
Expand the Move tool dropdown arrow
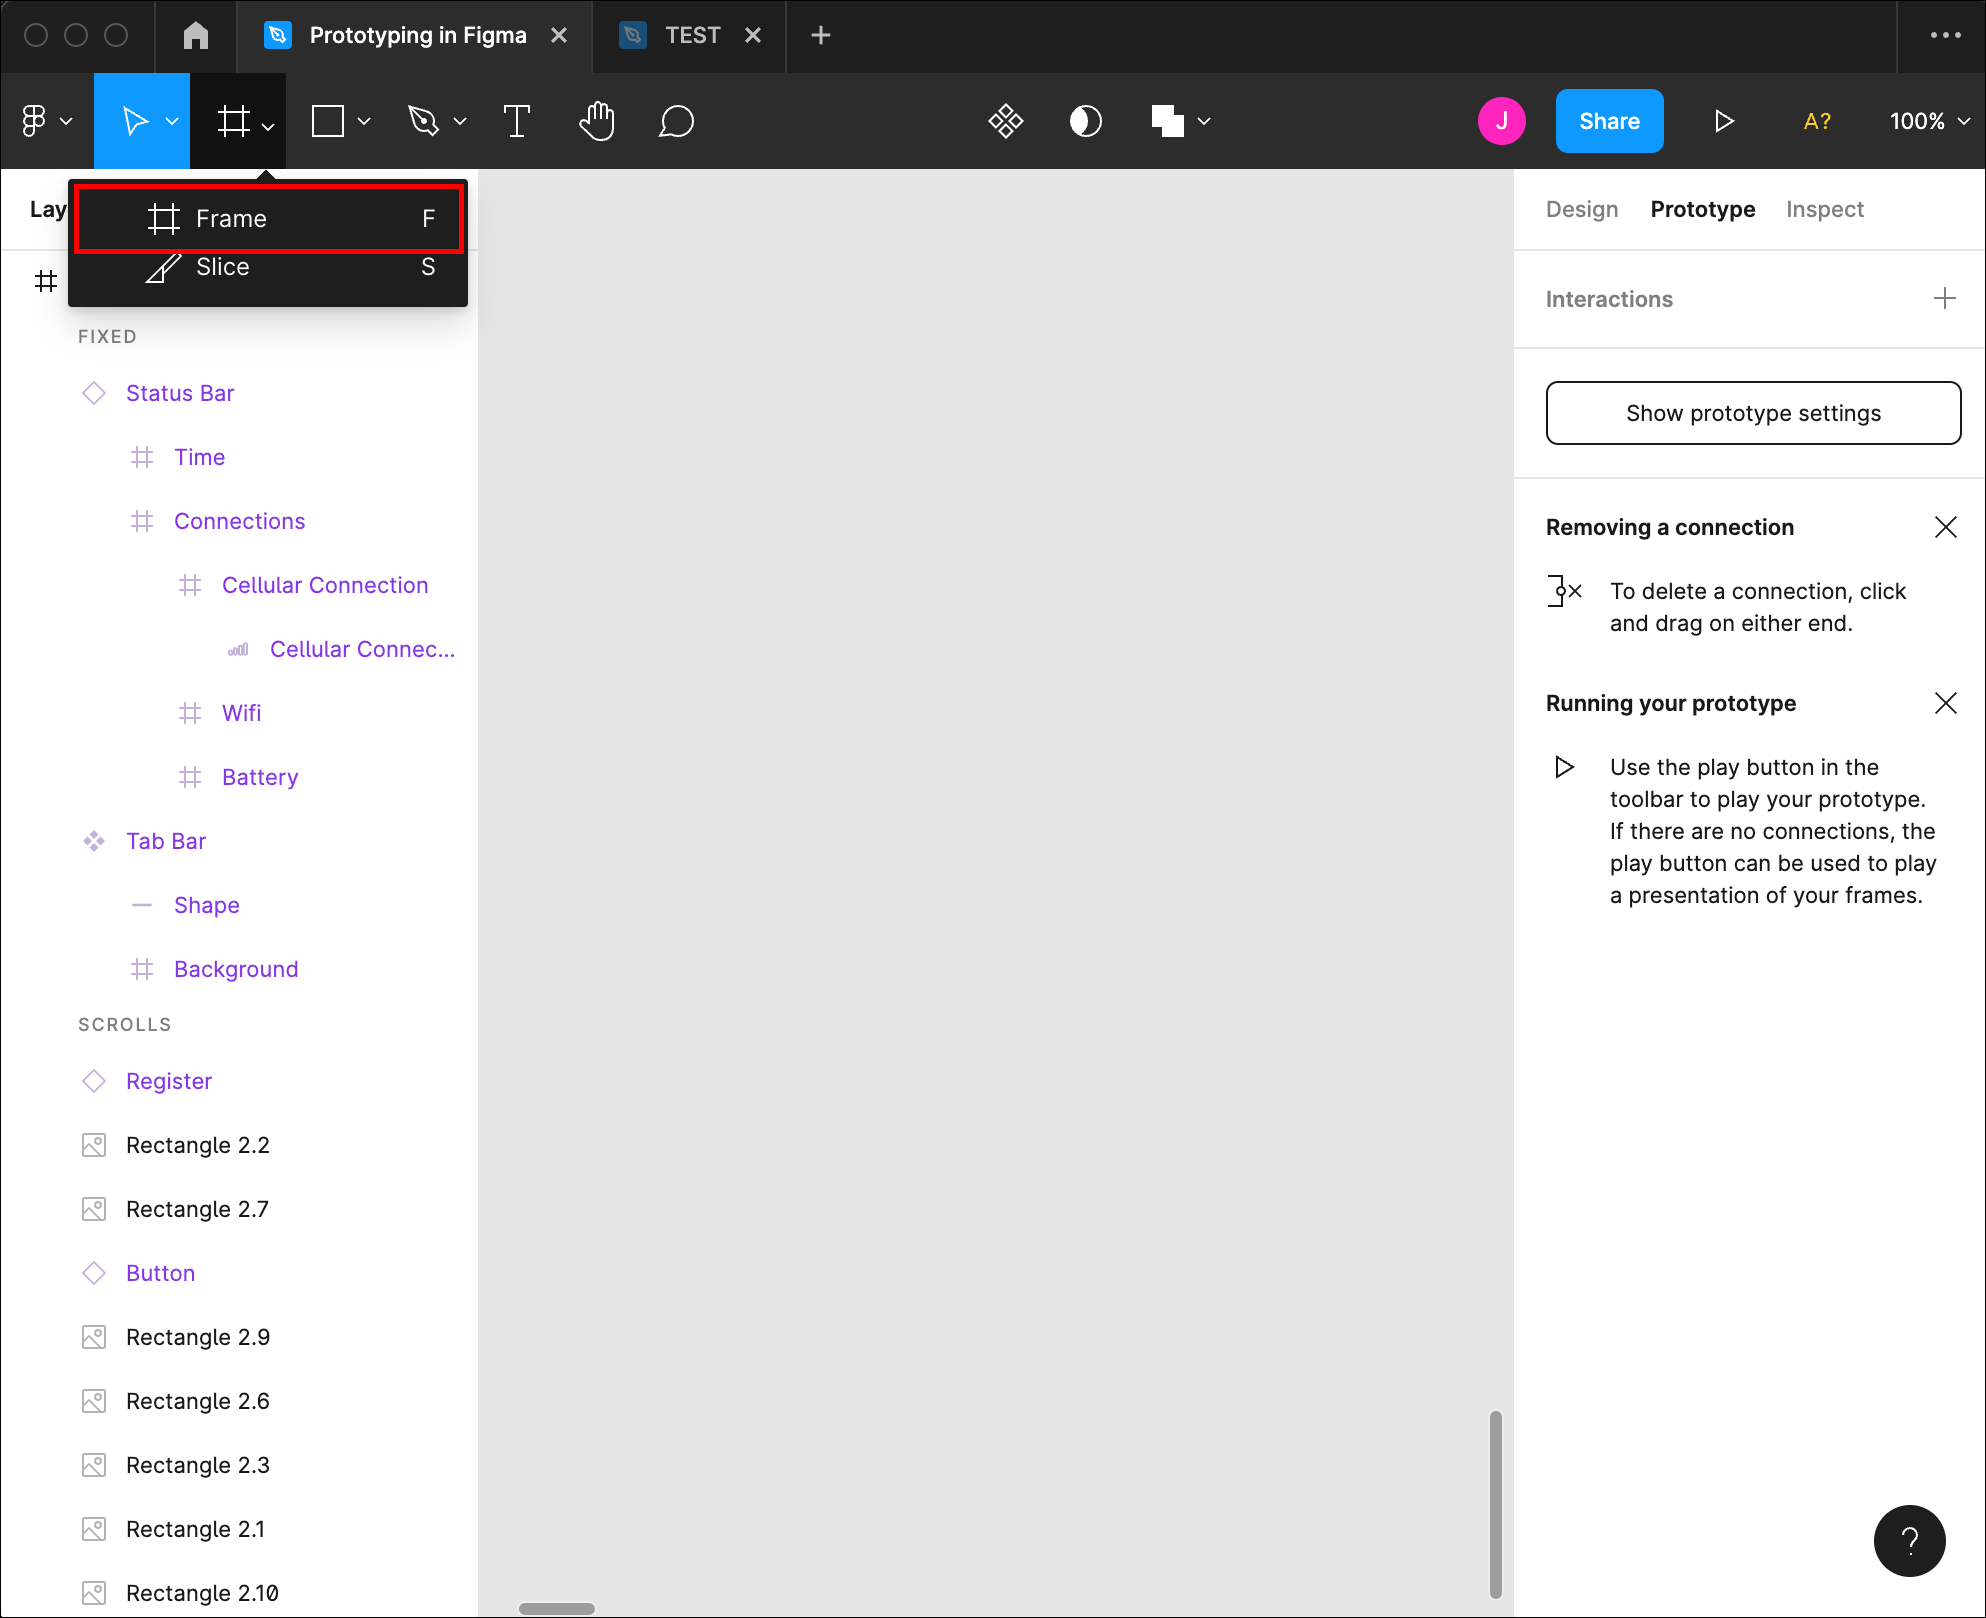[172, 122]
